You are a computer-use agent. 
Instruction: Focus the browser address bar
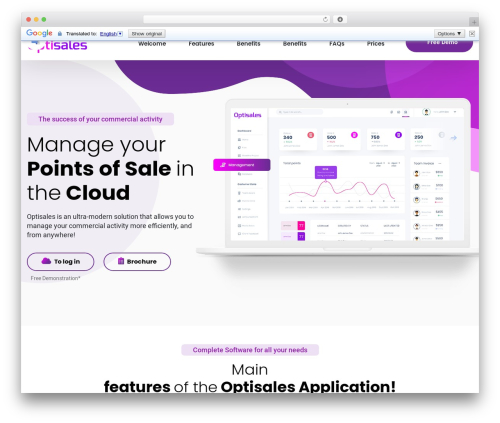point(233,20)
